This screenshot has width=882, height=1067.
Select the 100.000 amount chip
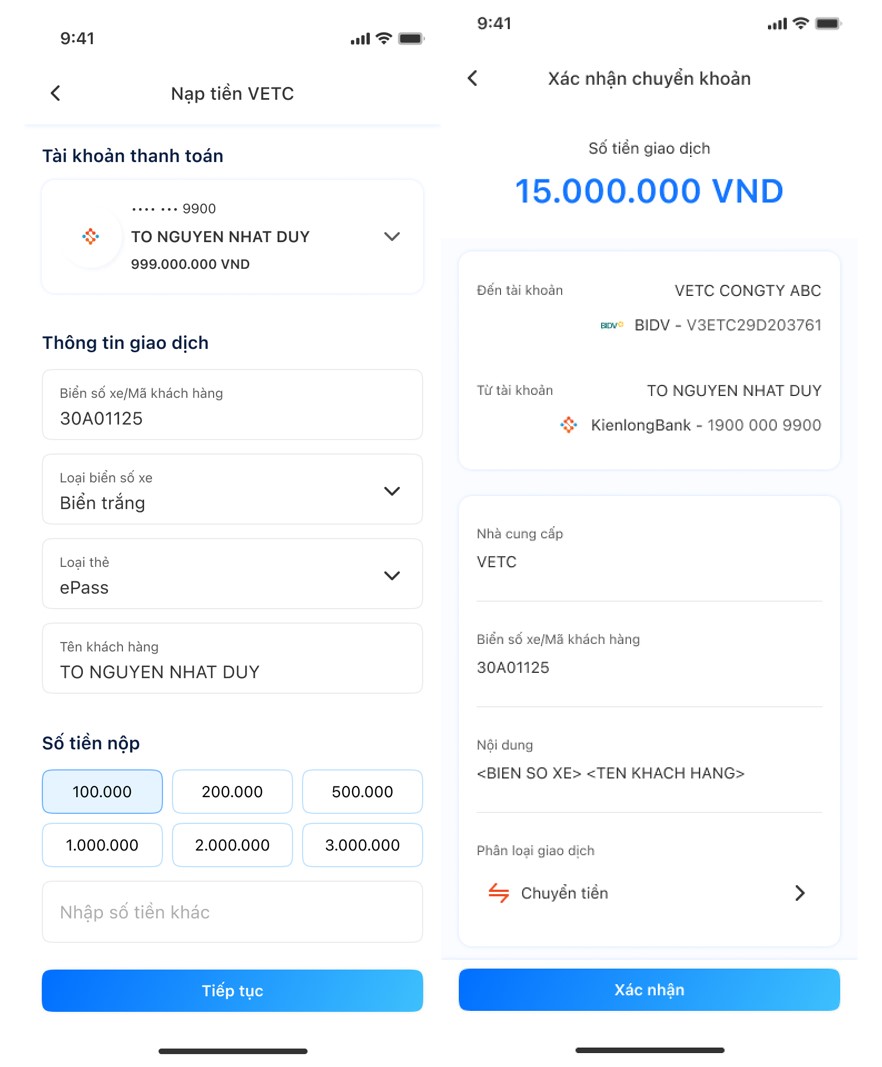pos(102,791)
